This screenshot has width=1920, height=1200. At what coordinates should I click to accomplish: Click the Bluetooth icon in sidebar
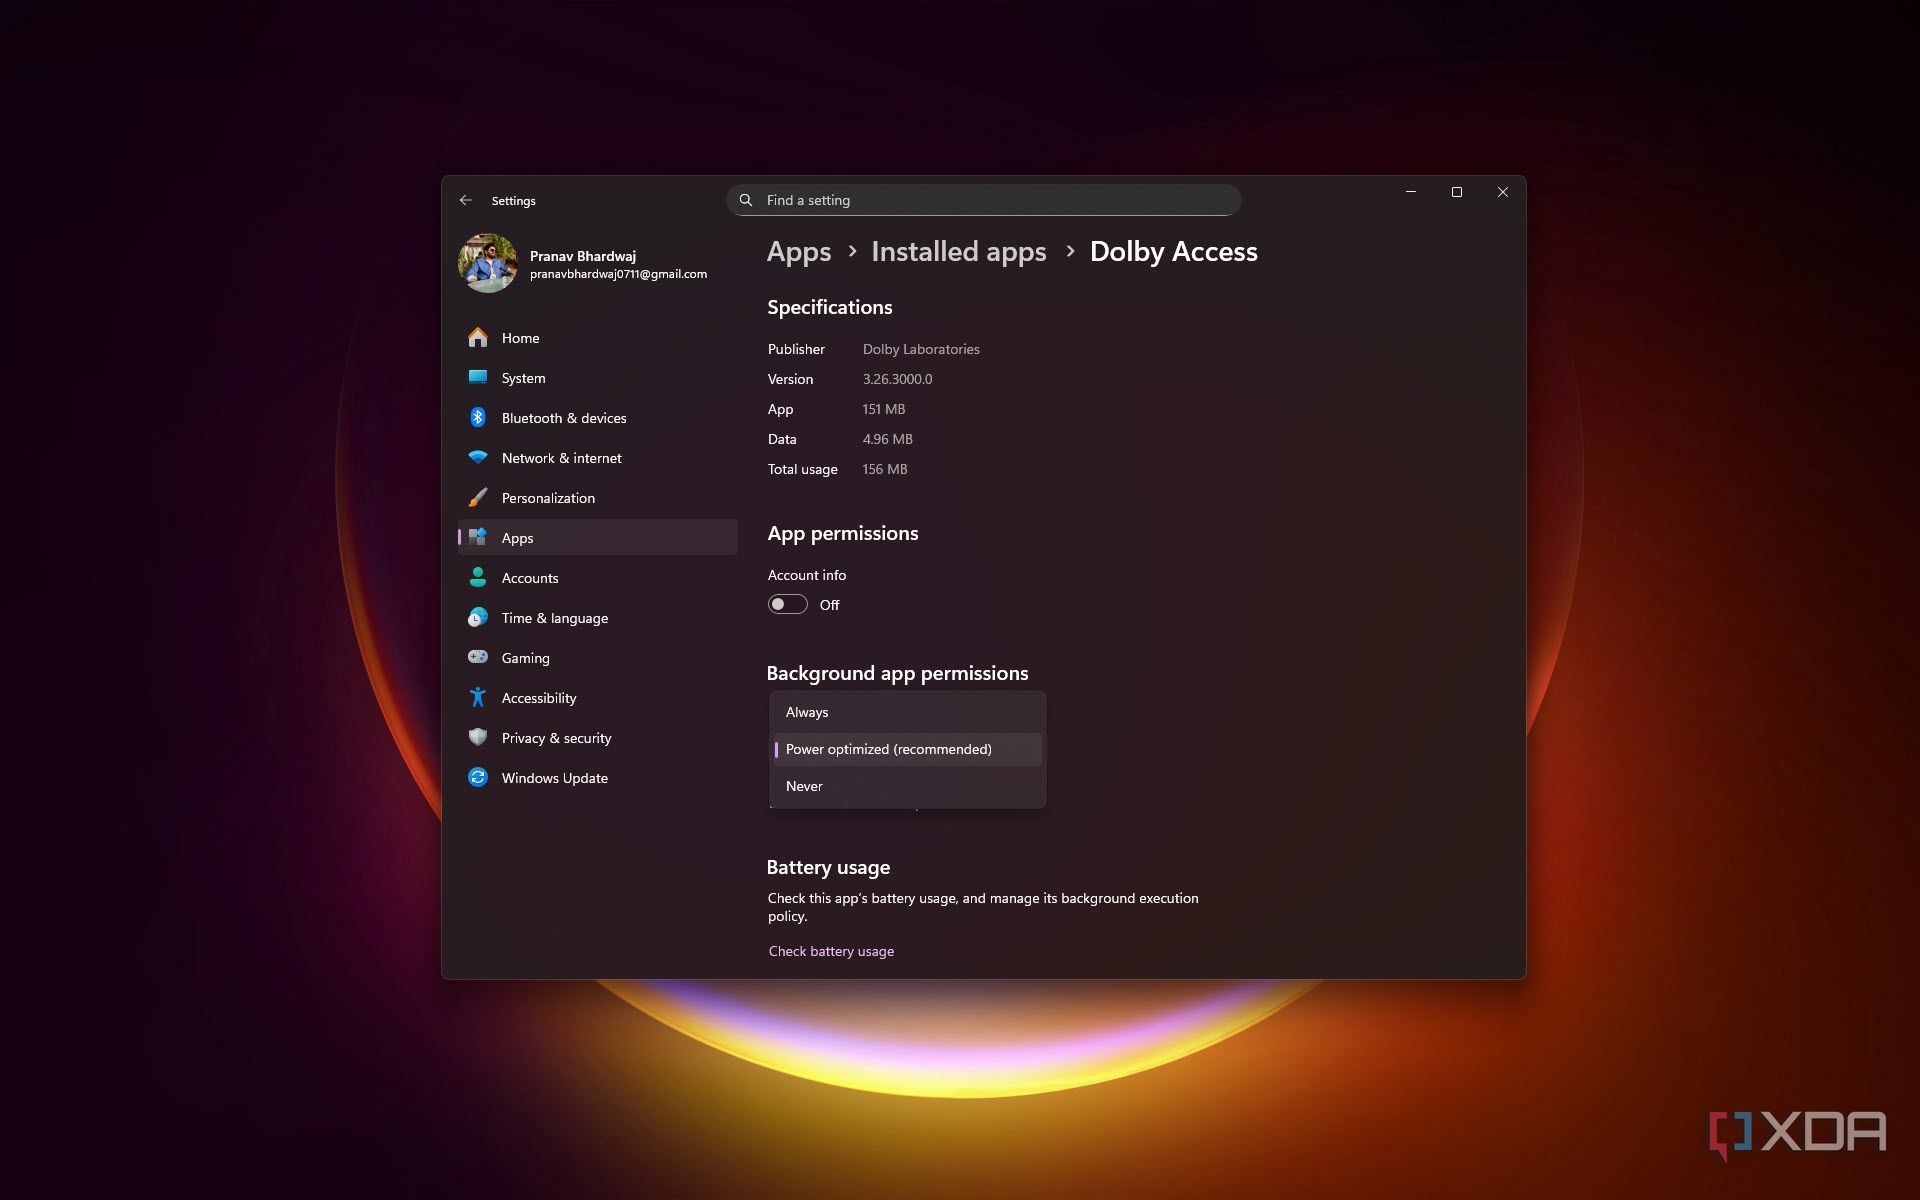[478, 418]
